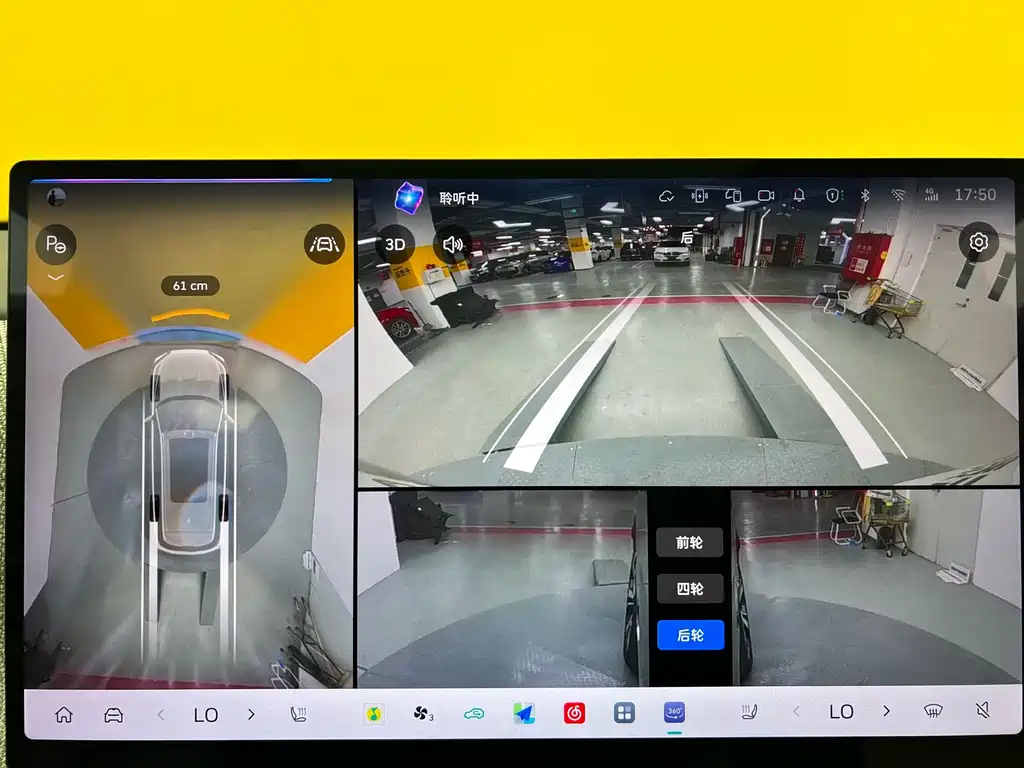The height and width of the screenshot is (768, 1024).
Task: Open the fan climate control icon
Action: pyautogui.click(x=423, y=714)
